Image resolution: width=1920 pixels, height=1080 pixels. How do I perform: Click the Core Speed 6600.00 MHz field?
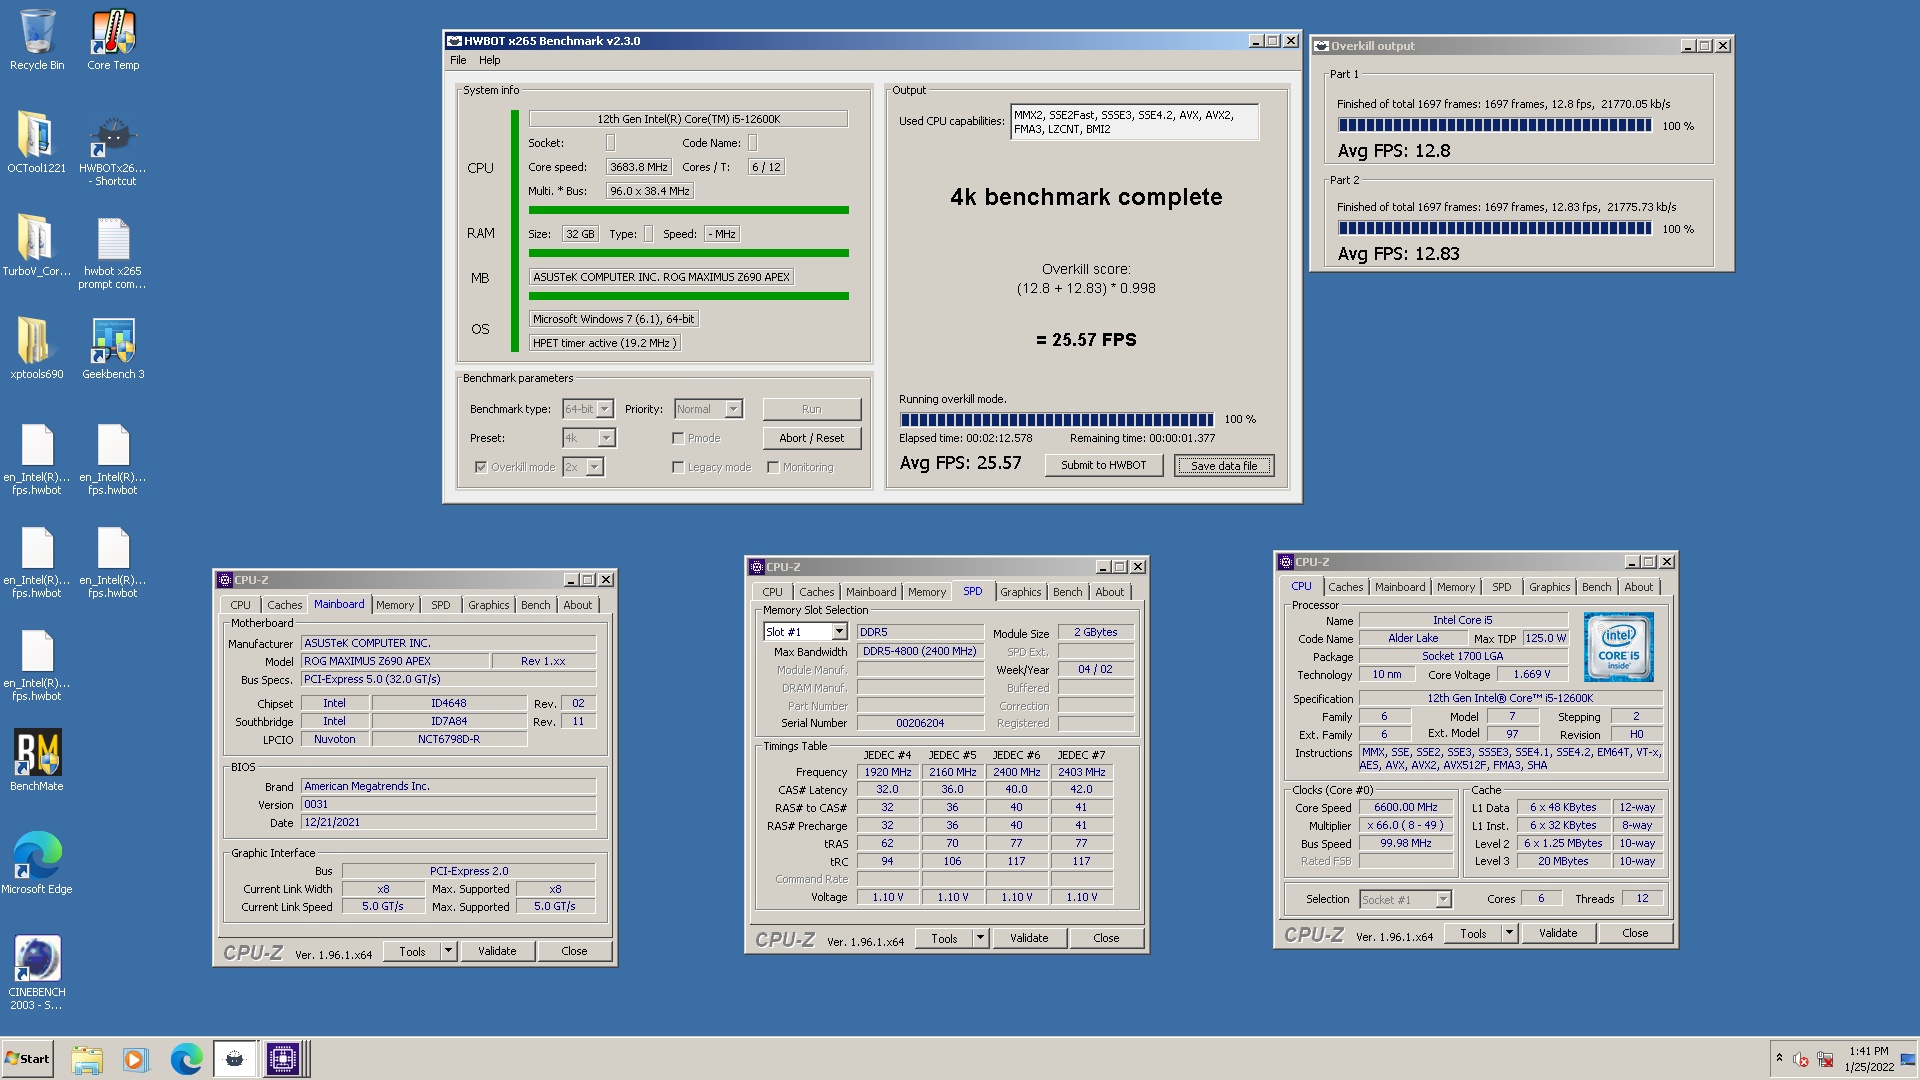pos(1406,808)
